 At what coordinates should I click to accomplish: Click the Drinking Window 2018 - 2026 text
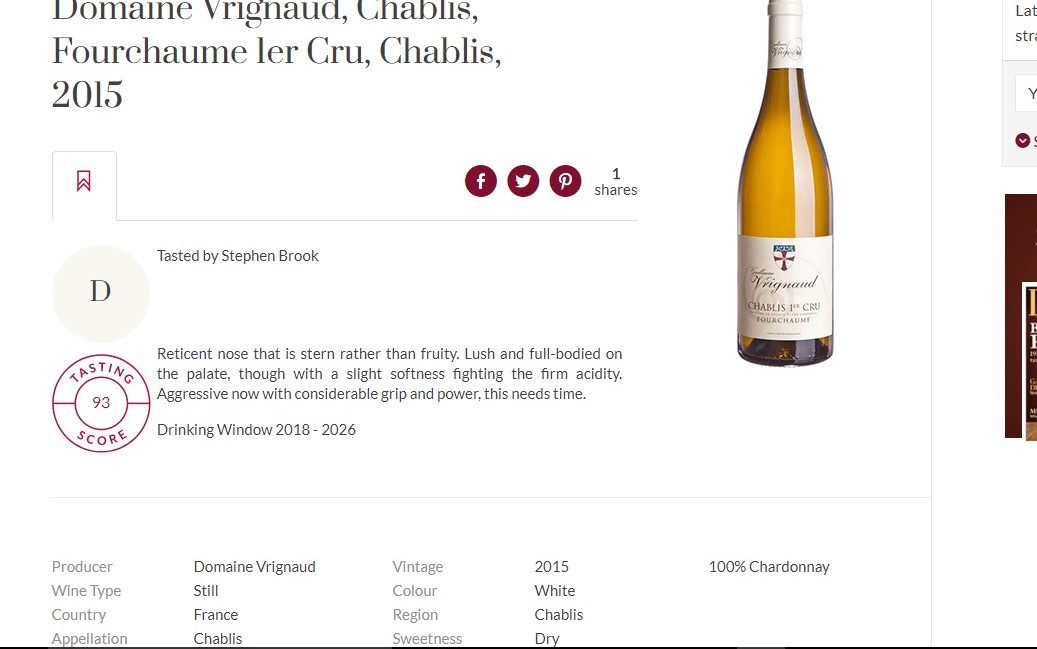pos(256,430)
